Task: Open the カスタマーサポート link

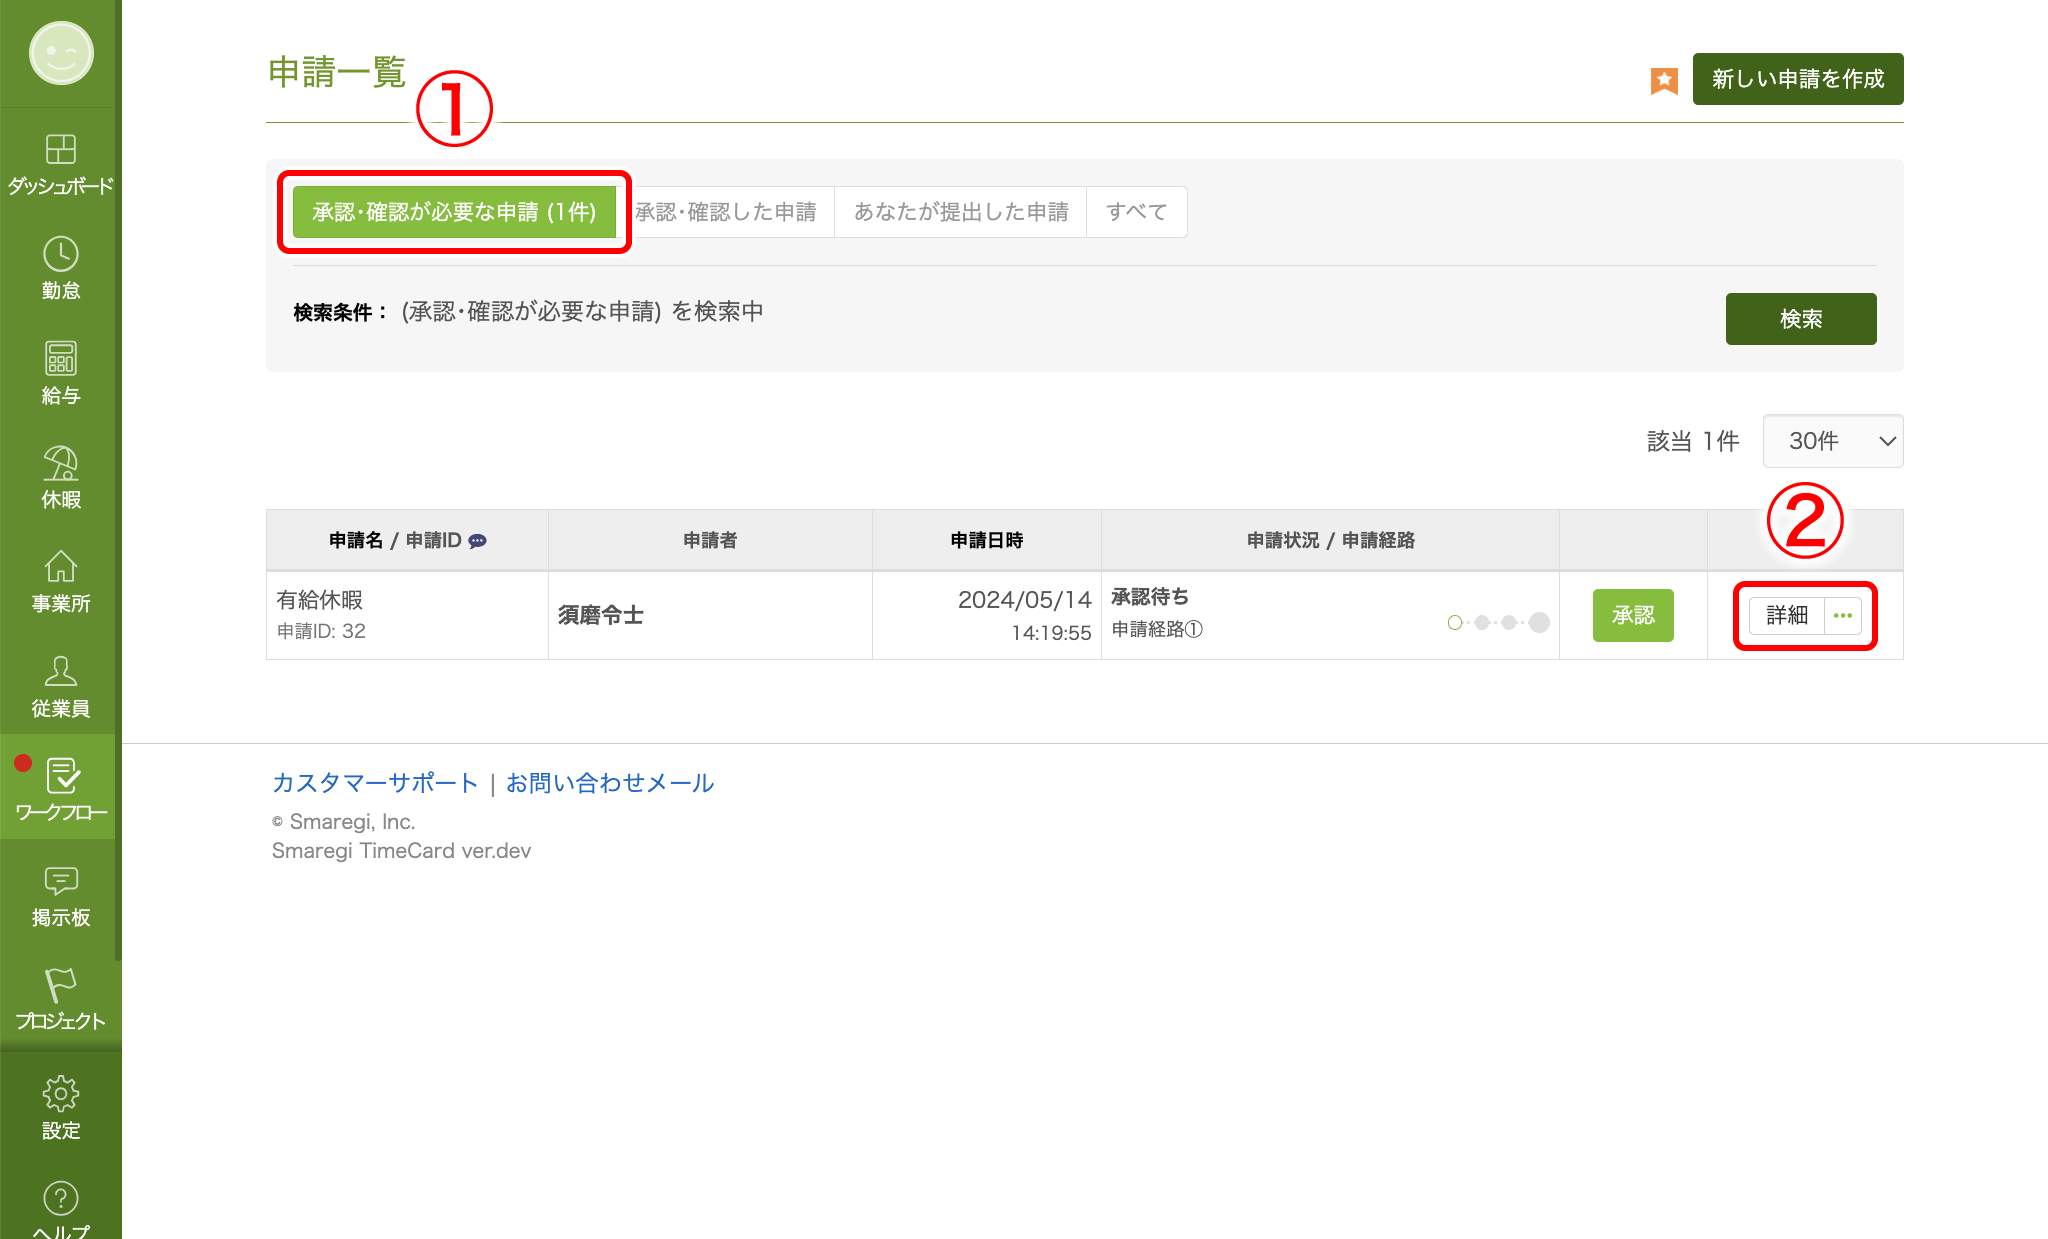Action: (x=375, y=783)
